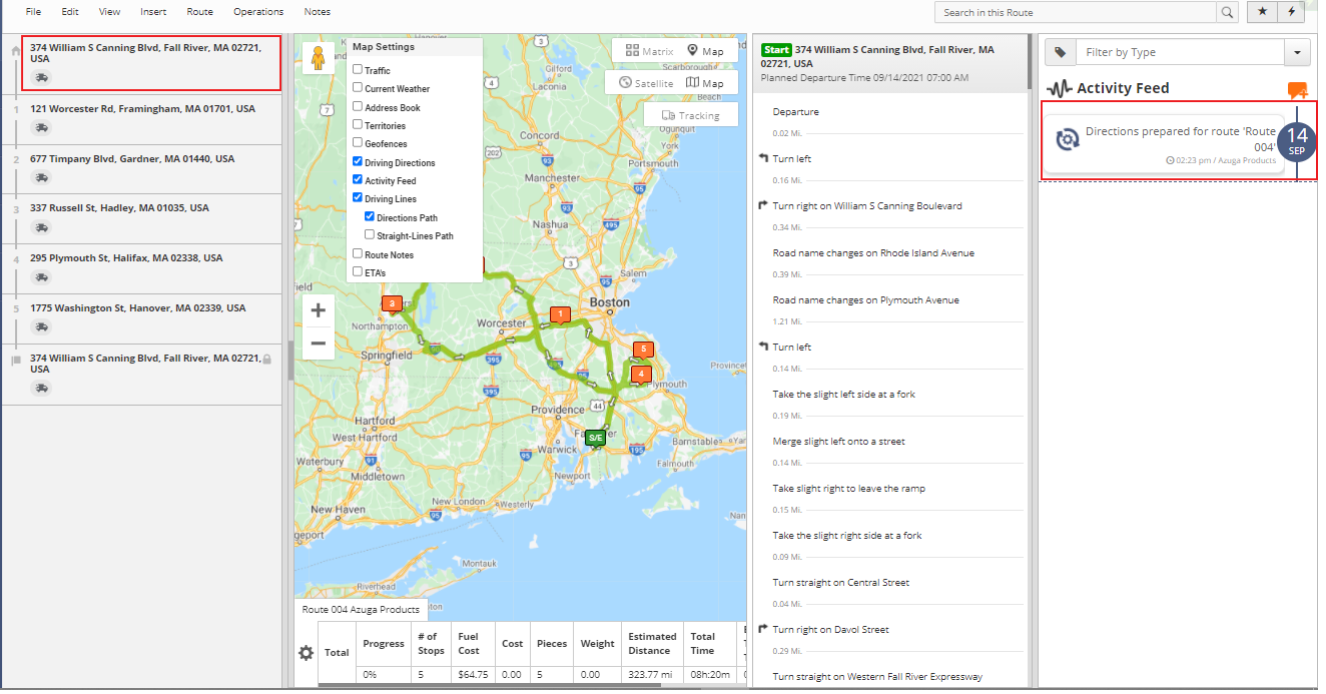Image resolution: width=1326 pixels, height=694 pixels.
Task: Open the File menu
Action: (x=33, y=12)
